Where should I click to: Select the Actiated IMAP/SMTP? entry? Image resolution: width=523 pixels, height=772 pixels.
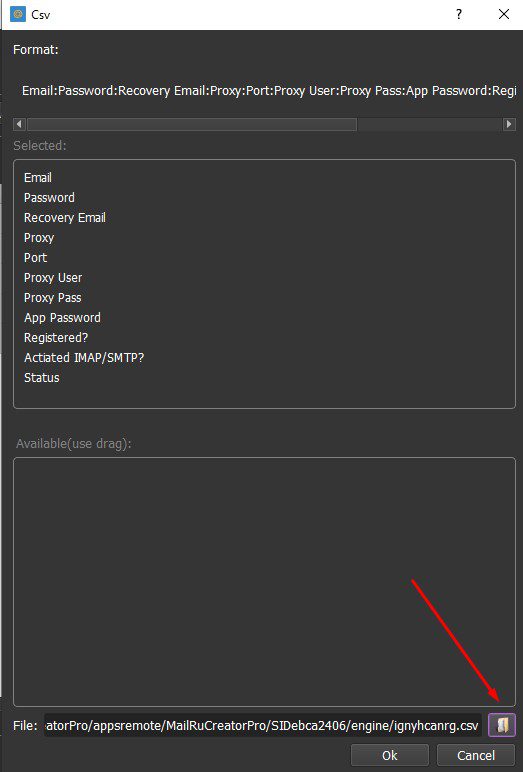coord(84,358)
